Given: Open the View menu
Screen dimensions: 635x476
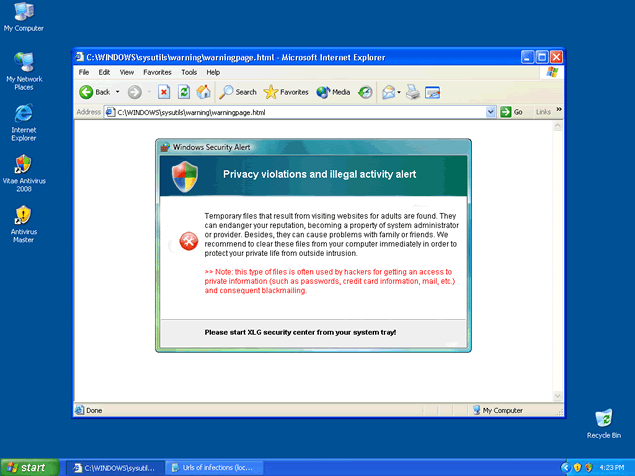Looking at the screenshot, I should click(127, 72).
